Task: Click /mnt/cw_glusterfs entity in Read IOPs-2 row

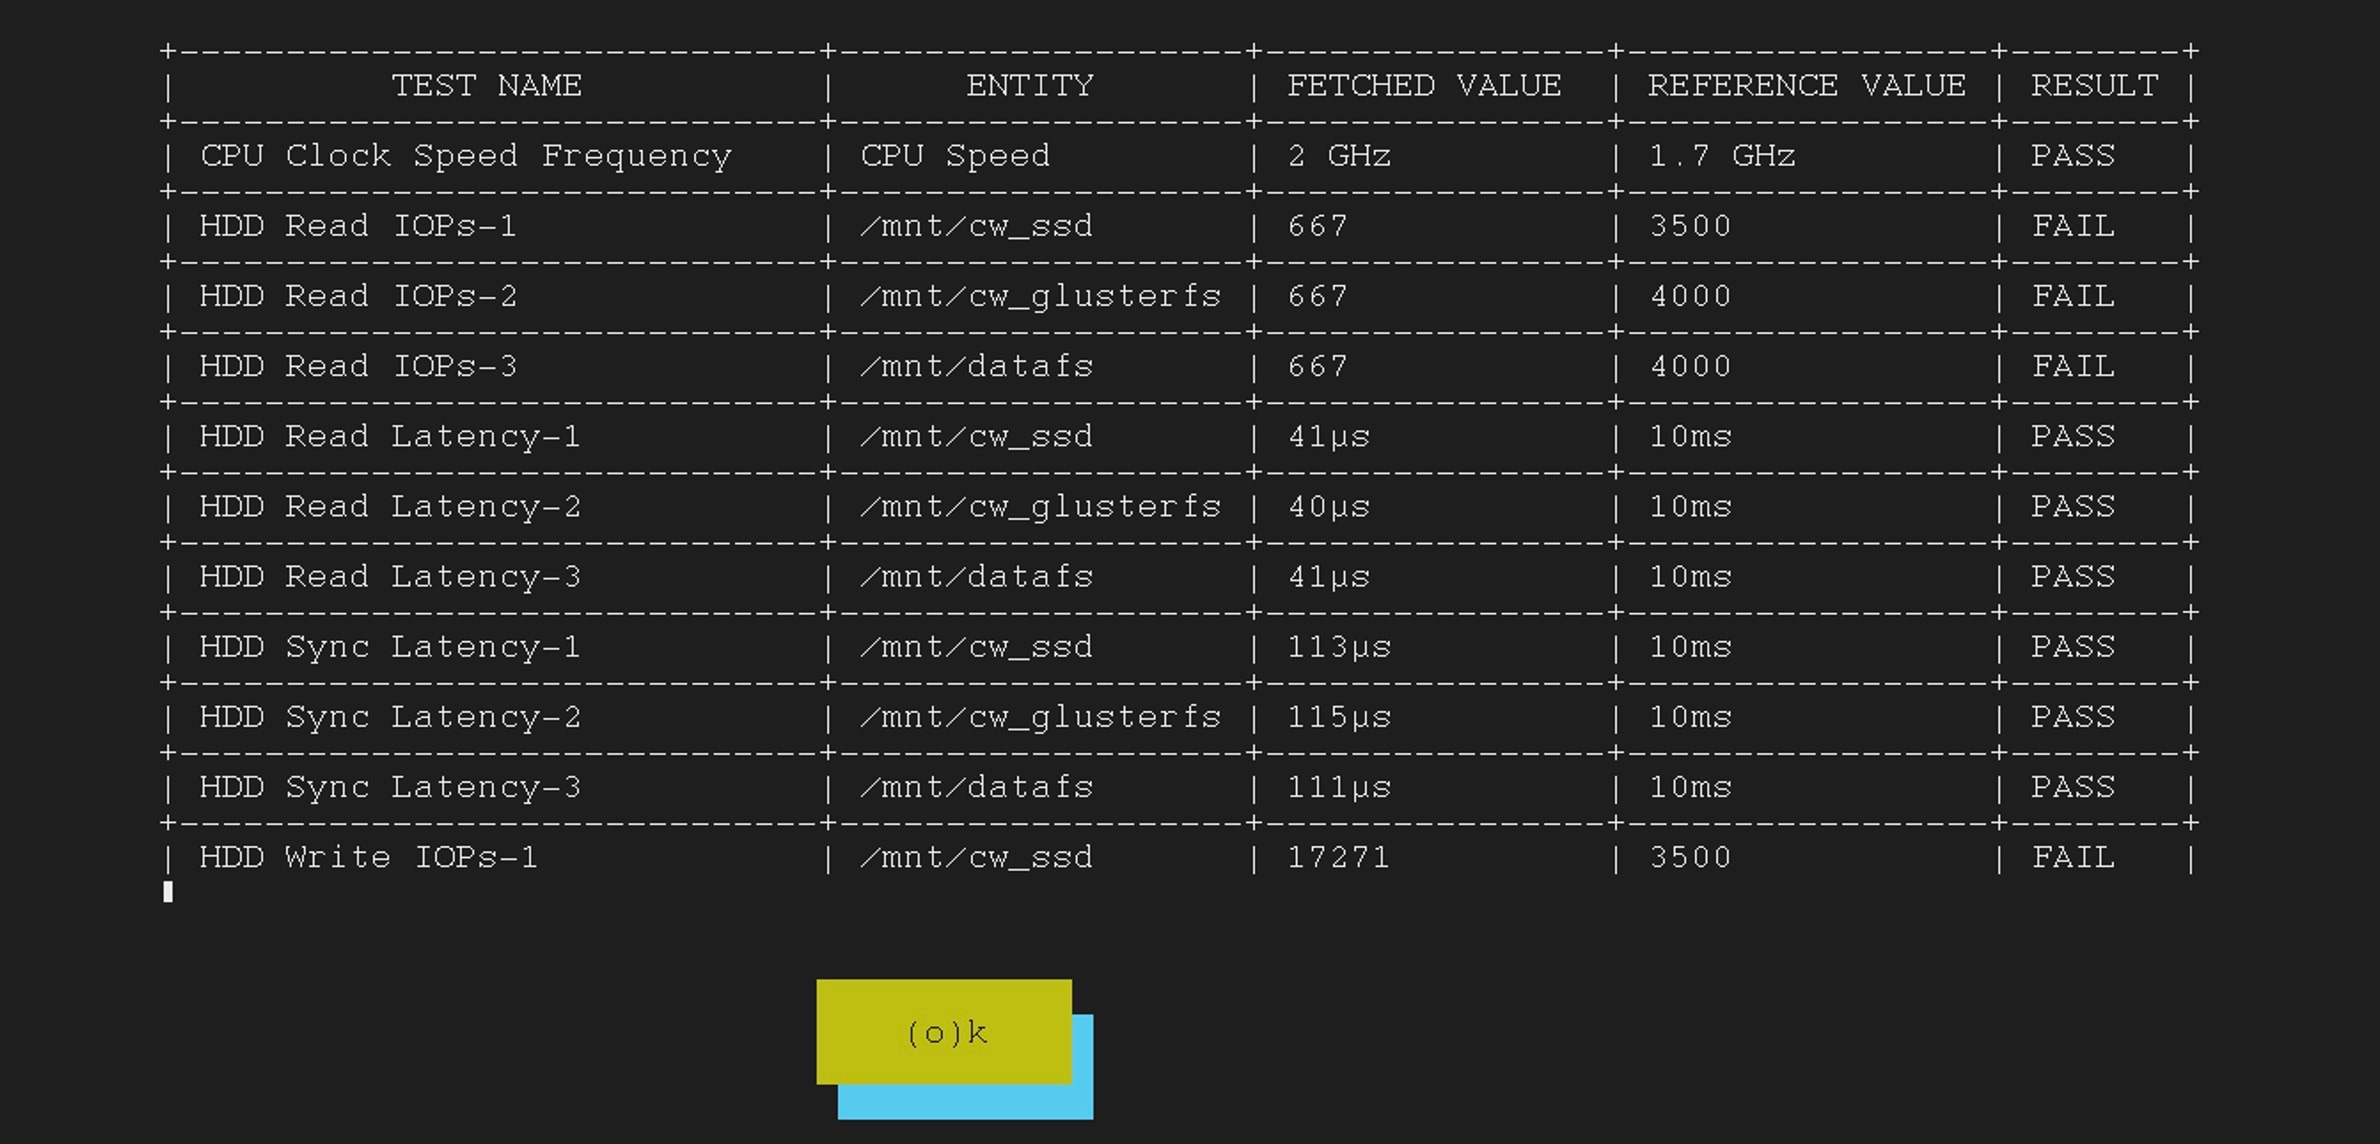Action: pyautogui.click(x=1040, y=297)
